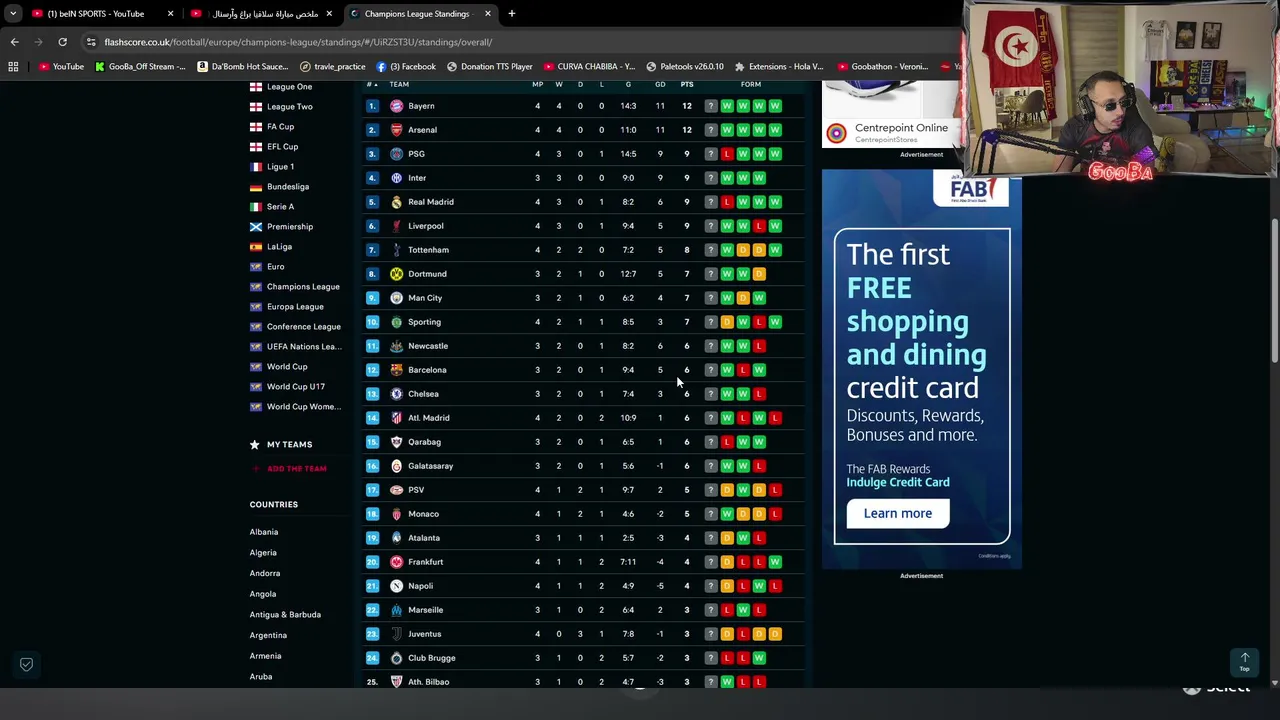Reload the page with the refresh icon
Screen dimensions: 1280x720
pos(62,42)
